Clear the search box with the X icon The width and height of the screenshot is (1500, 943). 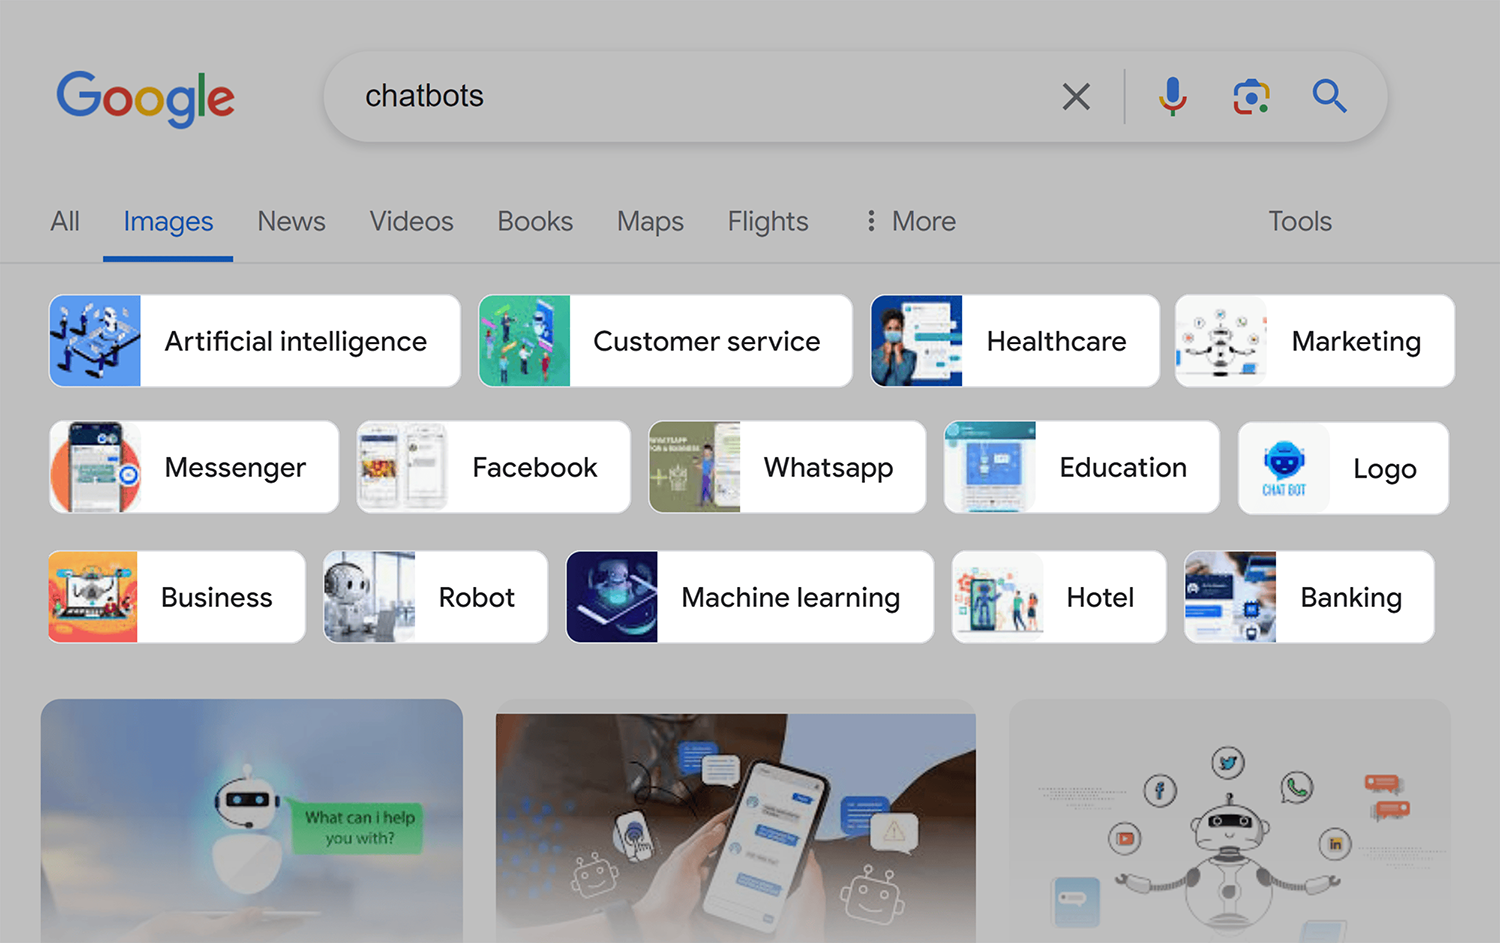click(1076, 97)
